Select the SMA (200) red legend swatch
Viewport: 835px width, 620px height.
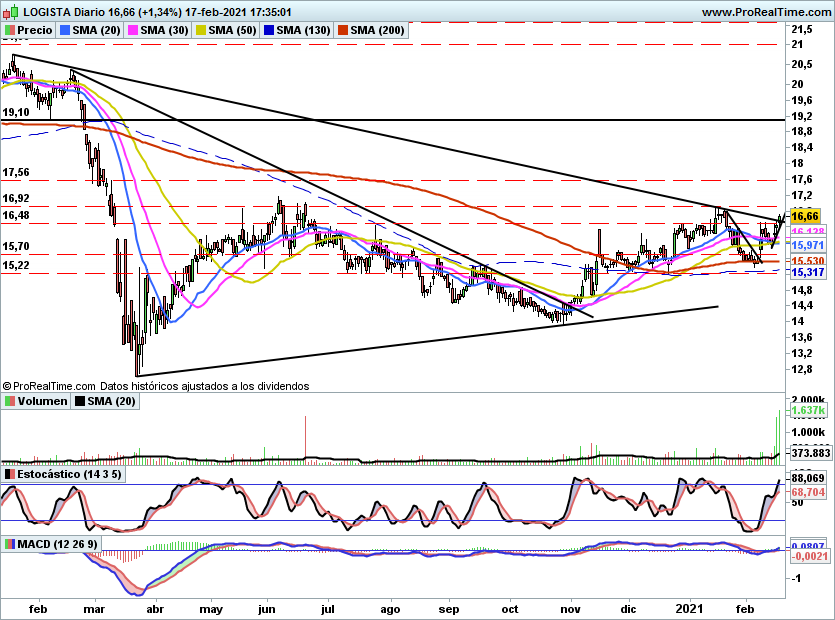pos(342,31)
